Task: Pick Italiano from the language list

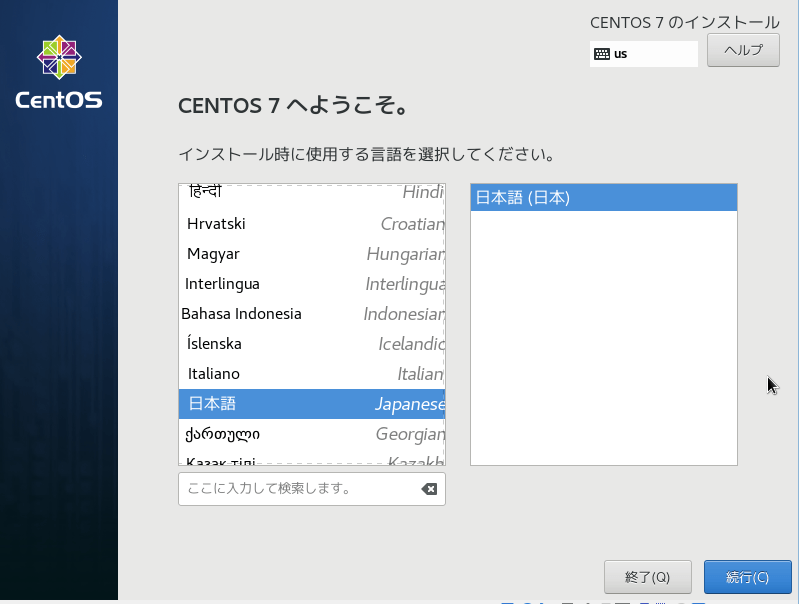Action: [x=312, y=374]
